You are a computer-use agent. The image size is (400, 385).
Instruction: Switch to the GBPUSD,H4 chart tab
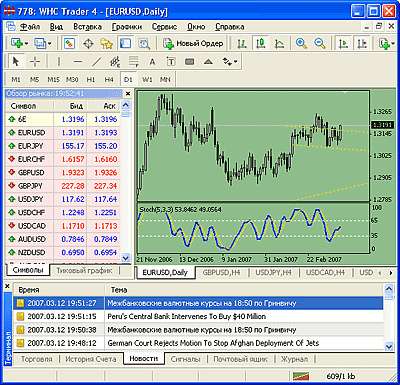pyautogui.click(x=221, y=272)
